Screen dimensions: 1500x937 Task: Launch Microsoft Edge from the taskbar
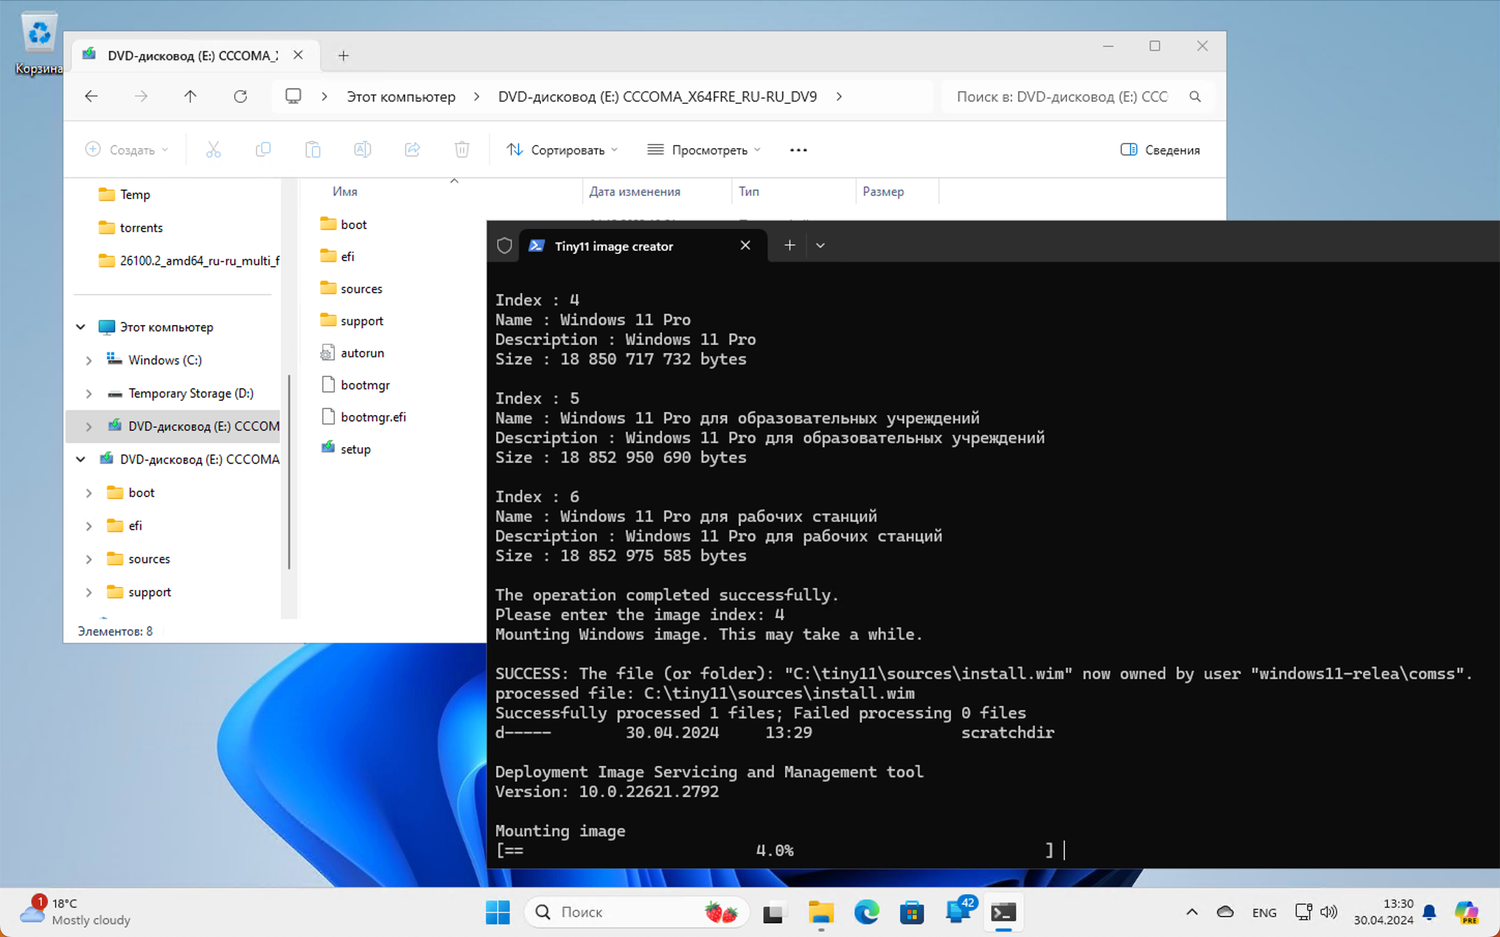pos(867,912)
